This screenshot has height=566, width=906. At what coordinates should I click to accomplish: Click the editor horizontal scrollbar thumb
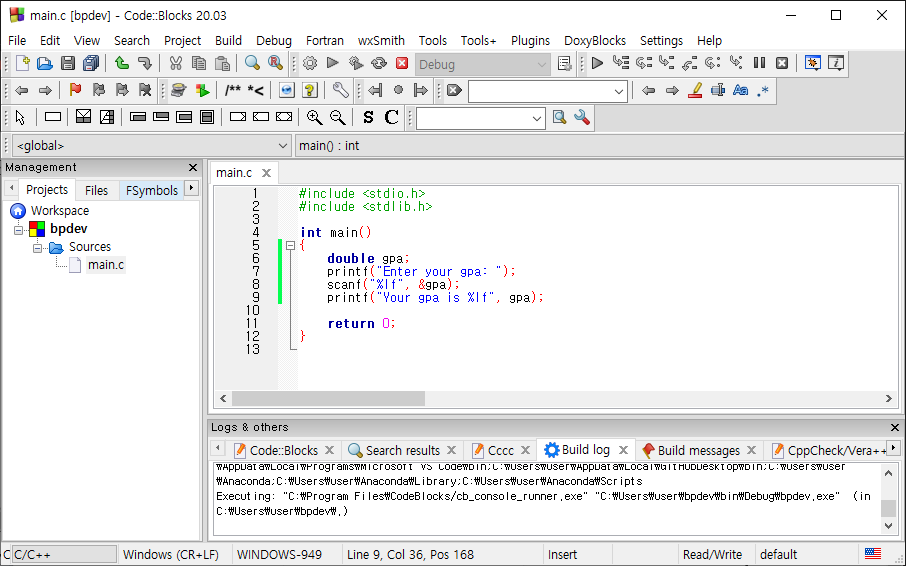click(x=328, y=399)
